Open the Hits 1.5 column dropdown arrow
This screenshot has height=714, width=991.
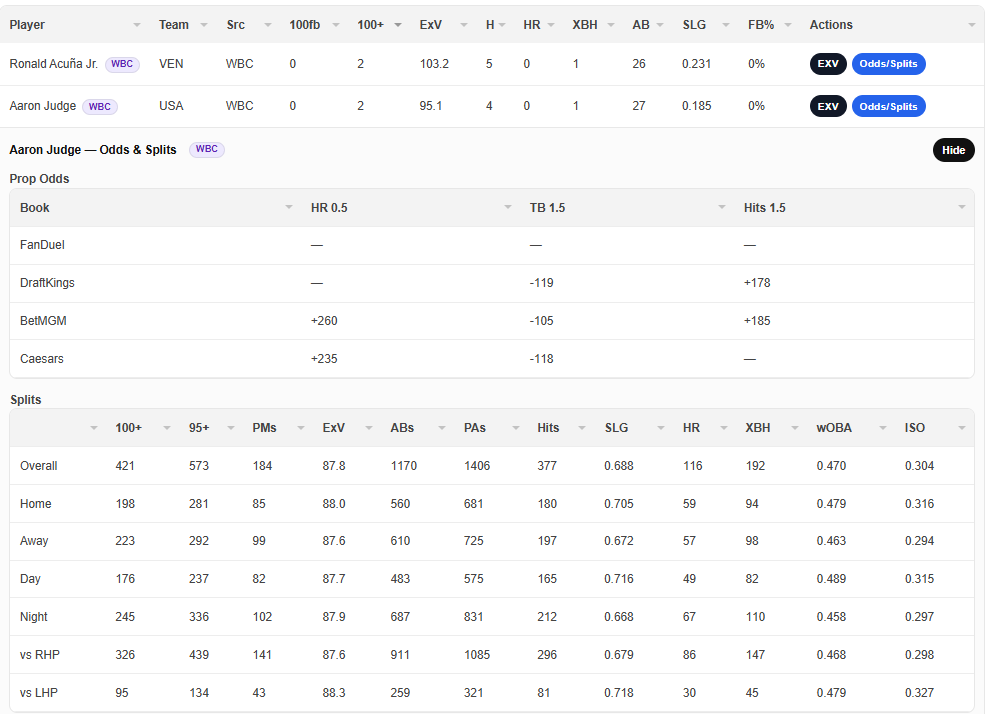tap(961, 207)
